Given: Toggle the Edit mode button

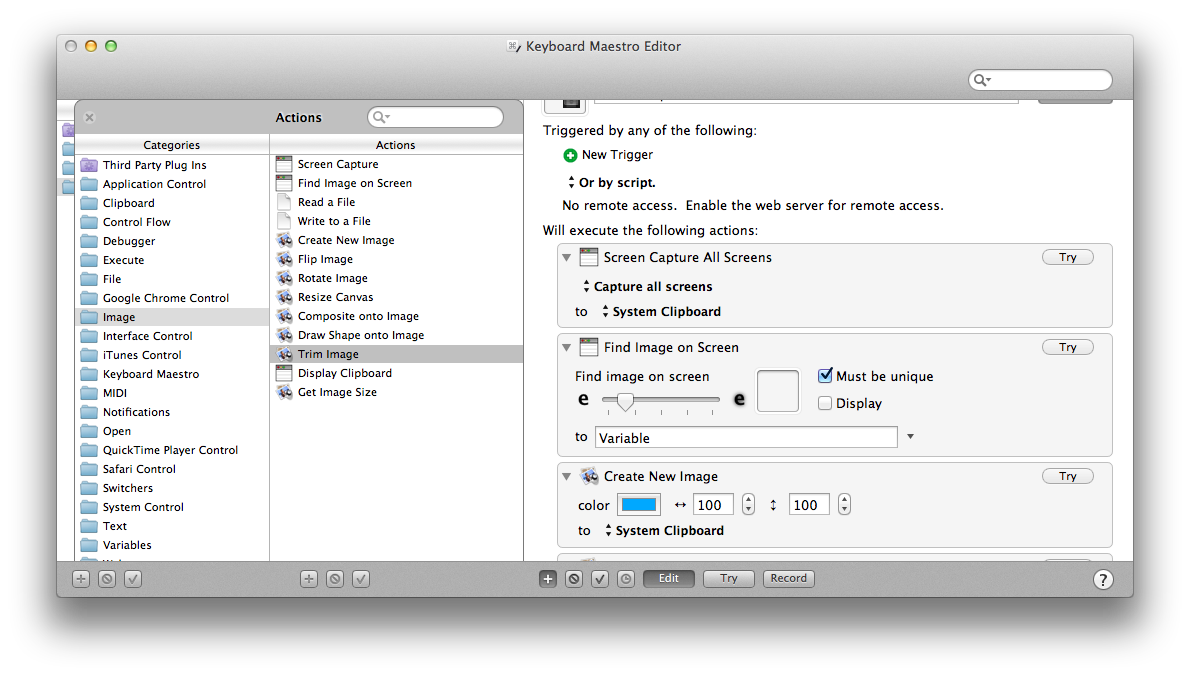Looking at the screenshot, I should tap(668, 578).
